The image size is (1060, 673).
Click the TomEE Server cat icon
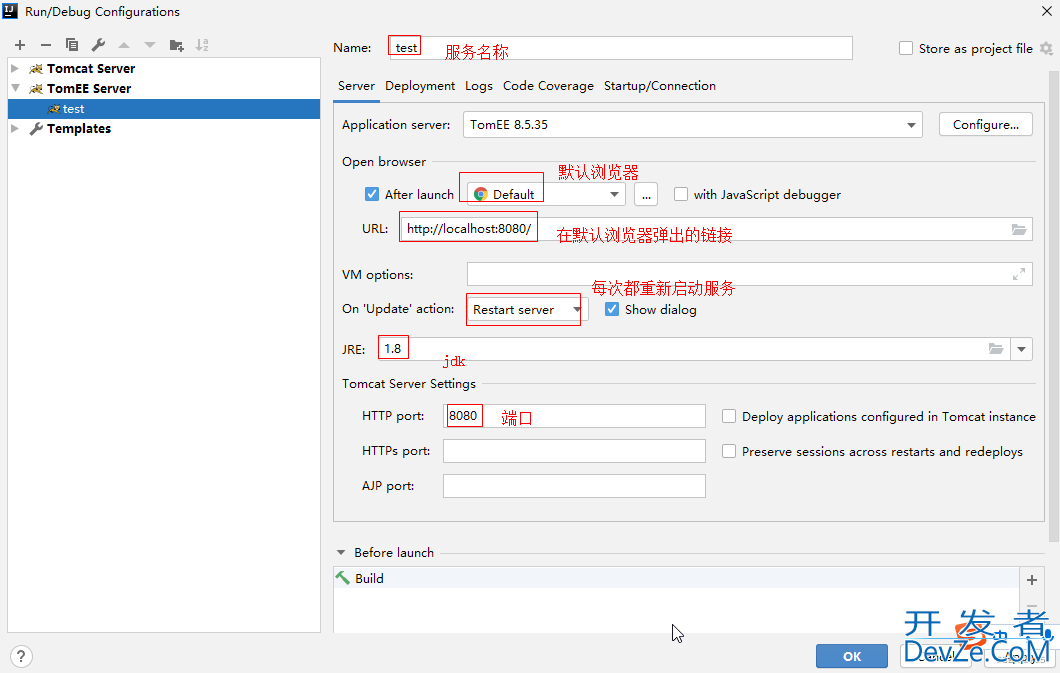[36, 89]
